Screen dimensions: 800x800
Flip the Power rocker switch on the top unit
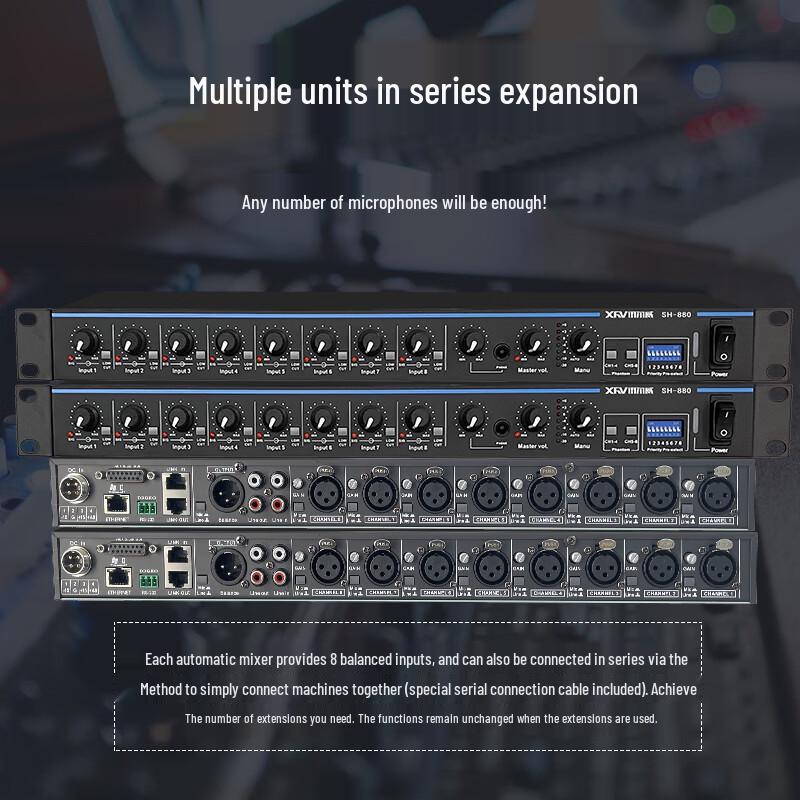(724, 344)
